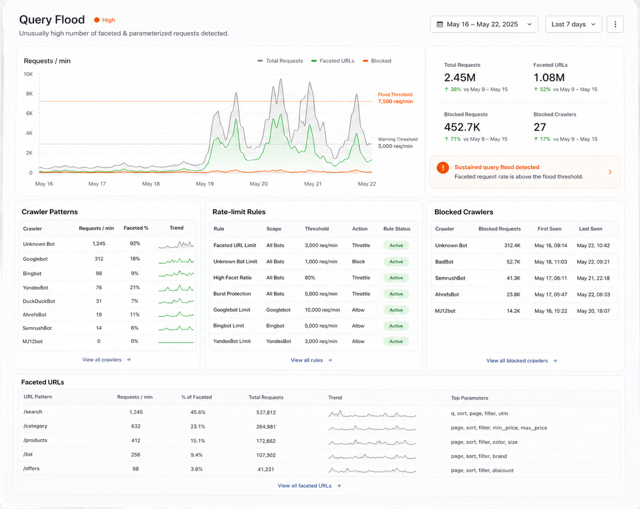Select the AhrefsBot row in Blocked Crawlers
The image size is (640, 509).
[x=525, y=294]
